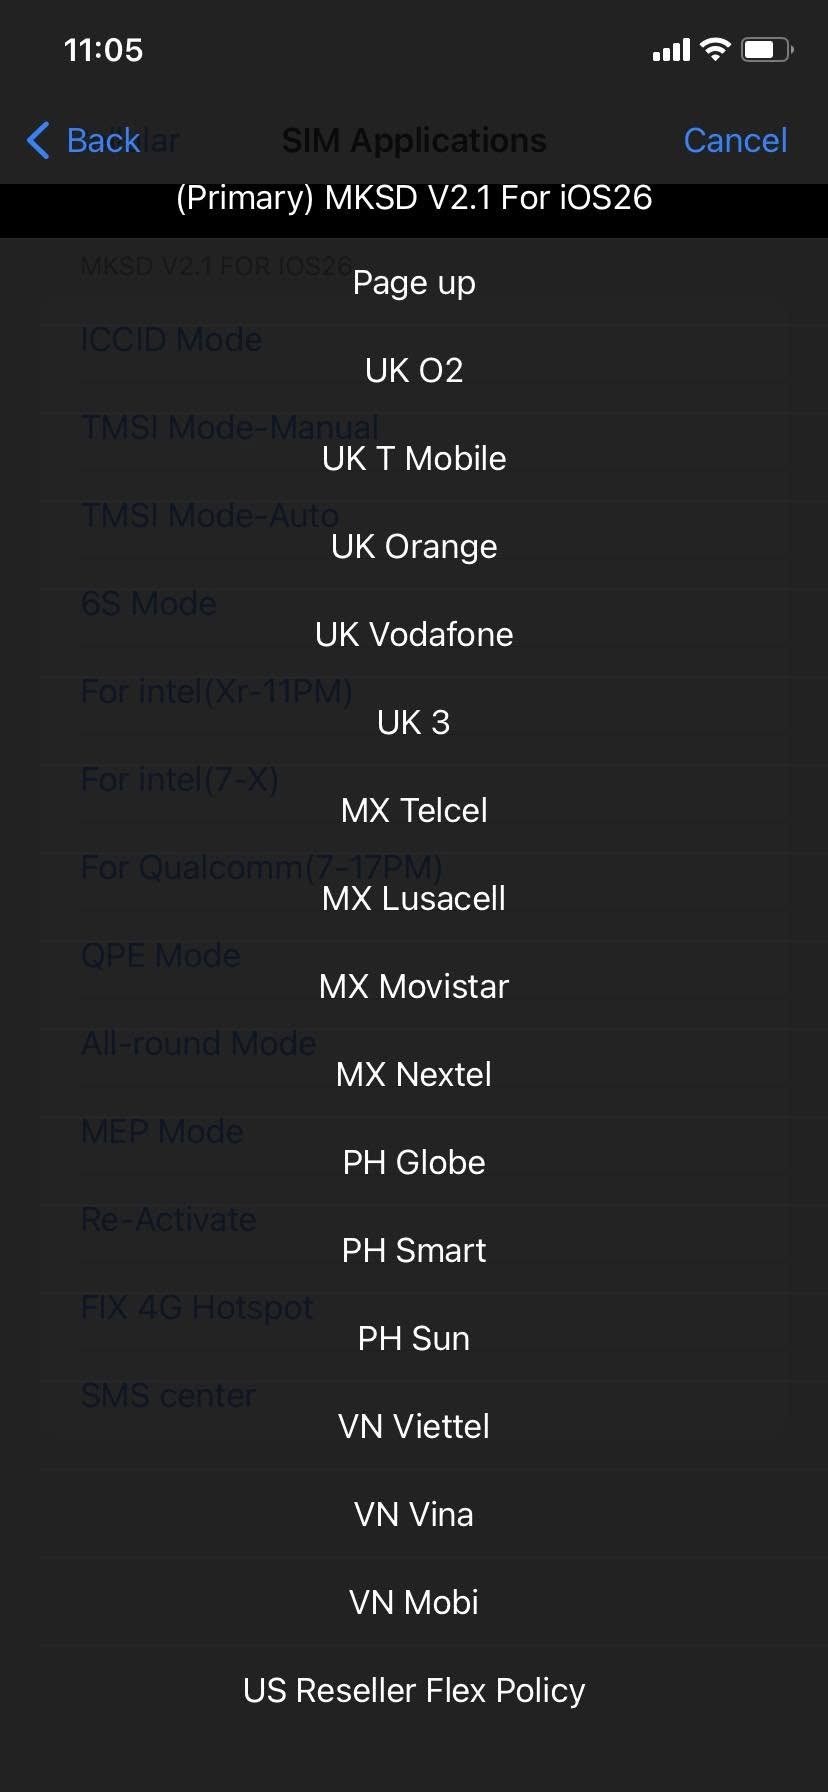
Task: Pick the VN Mobi option
Action: tap(414, 1603)
